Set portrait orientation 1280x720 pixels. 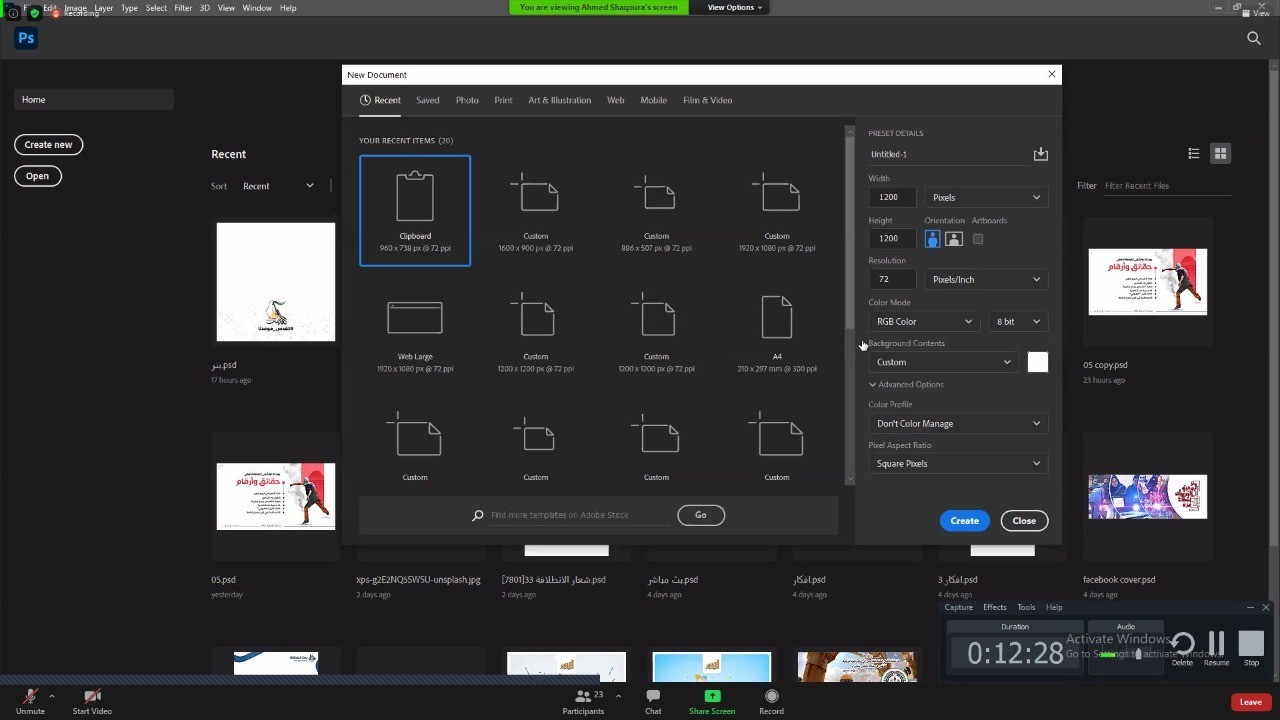(932, 239)
